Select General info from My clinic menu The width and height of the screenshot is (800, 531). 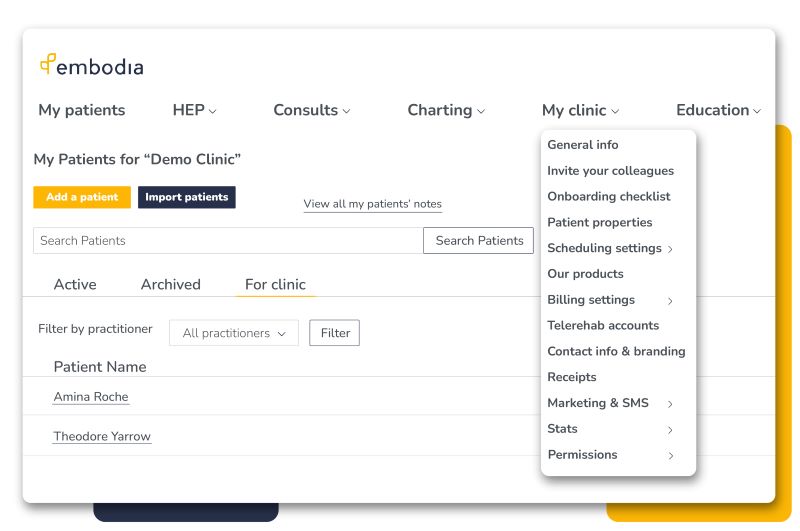583,145
